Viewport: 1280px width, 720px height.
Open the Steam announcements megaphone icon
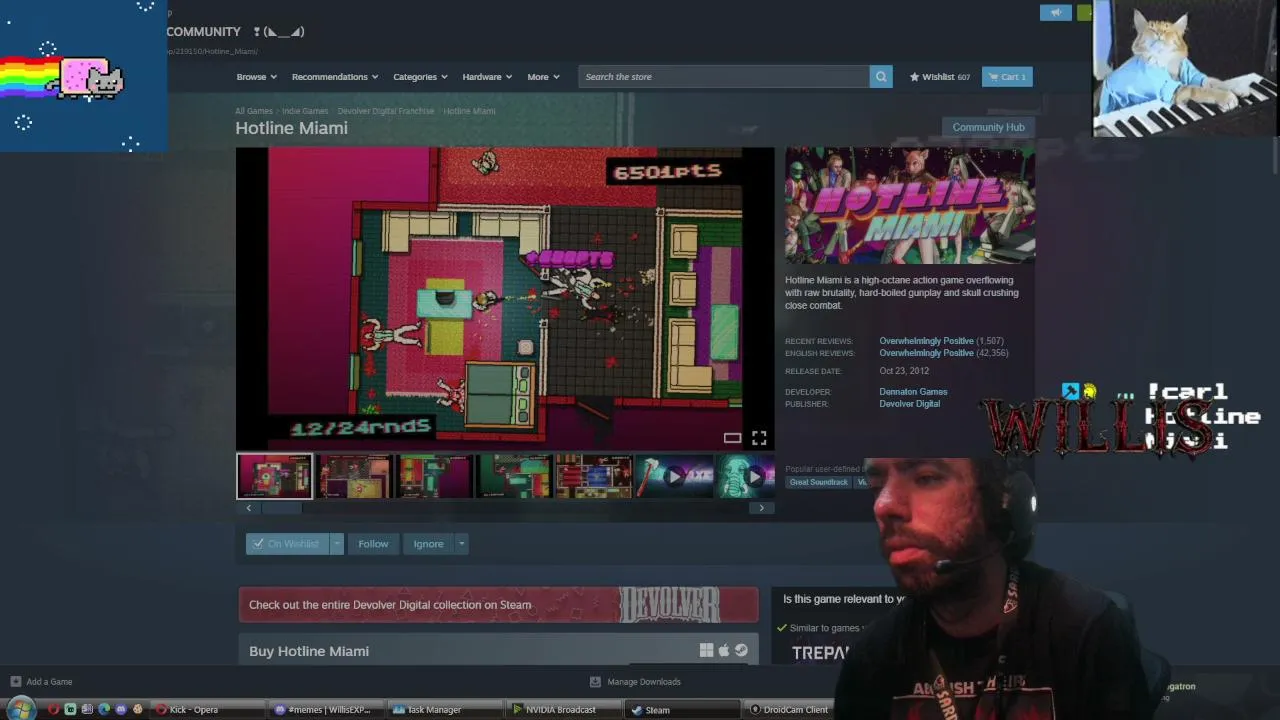[1055, 12]
